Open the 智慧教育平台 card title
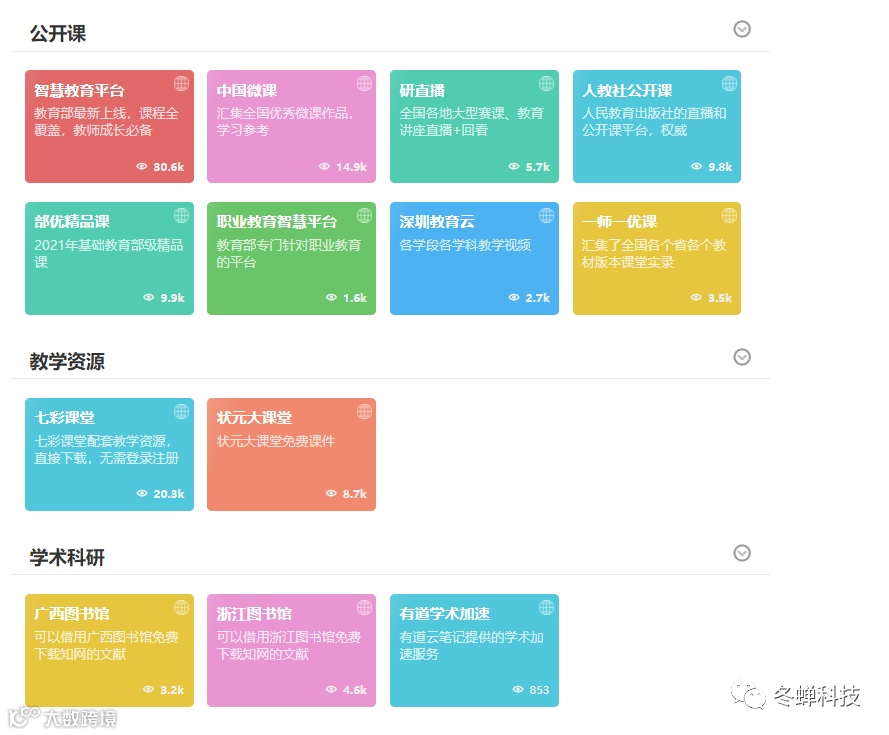 tap(79, 90)
